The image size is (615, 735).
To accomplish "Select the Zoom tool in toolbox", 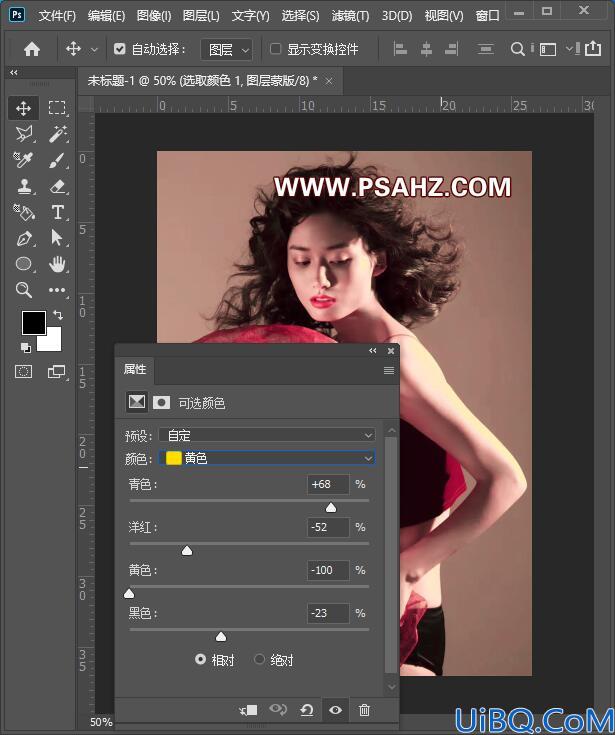I will tap(23, 290).
